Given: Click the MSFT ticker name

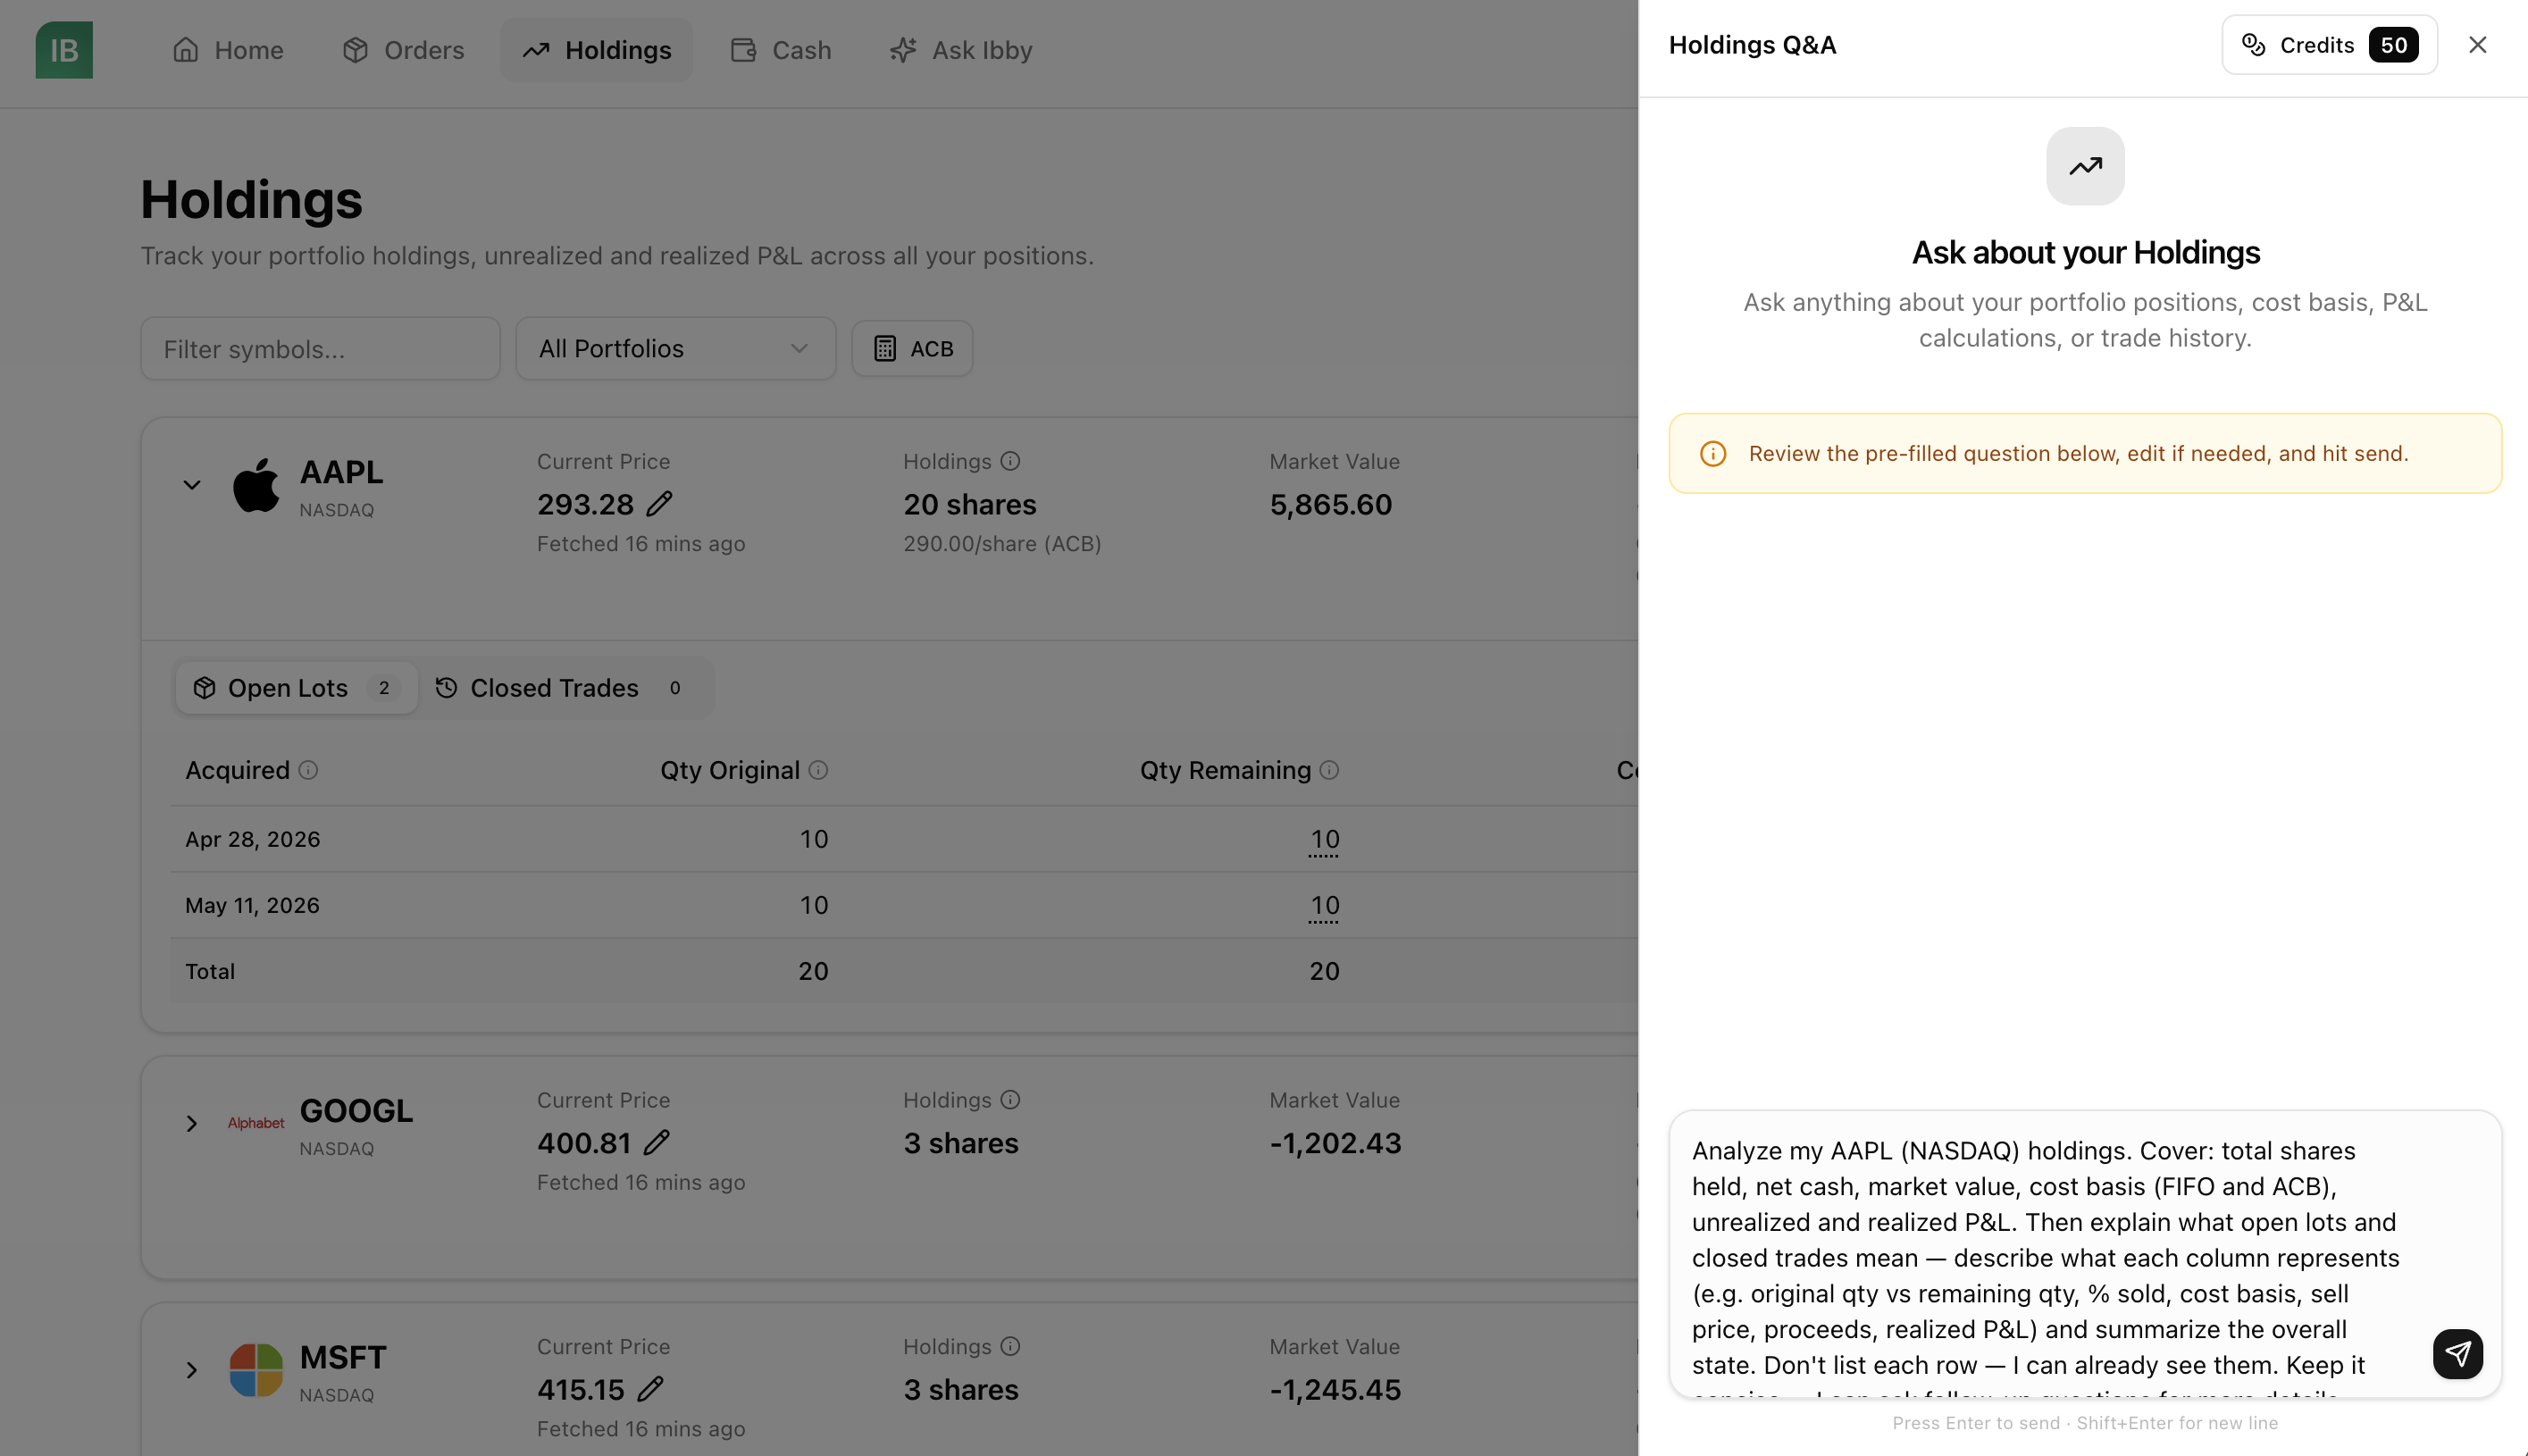Looking at the screenshot, I should [x=342, y=1357].
